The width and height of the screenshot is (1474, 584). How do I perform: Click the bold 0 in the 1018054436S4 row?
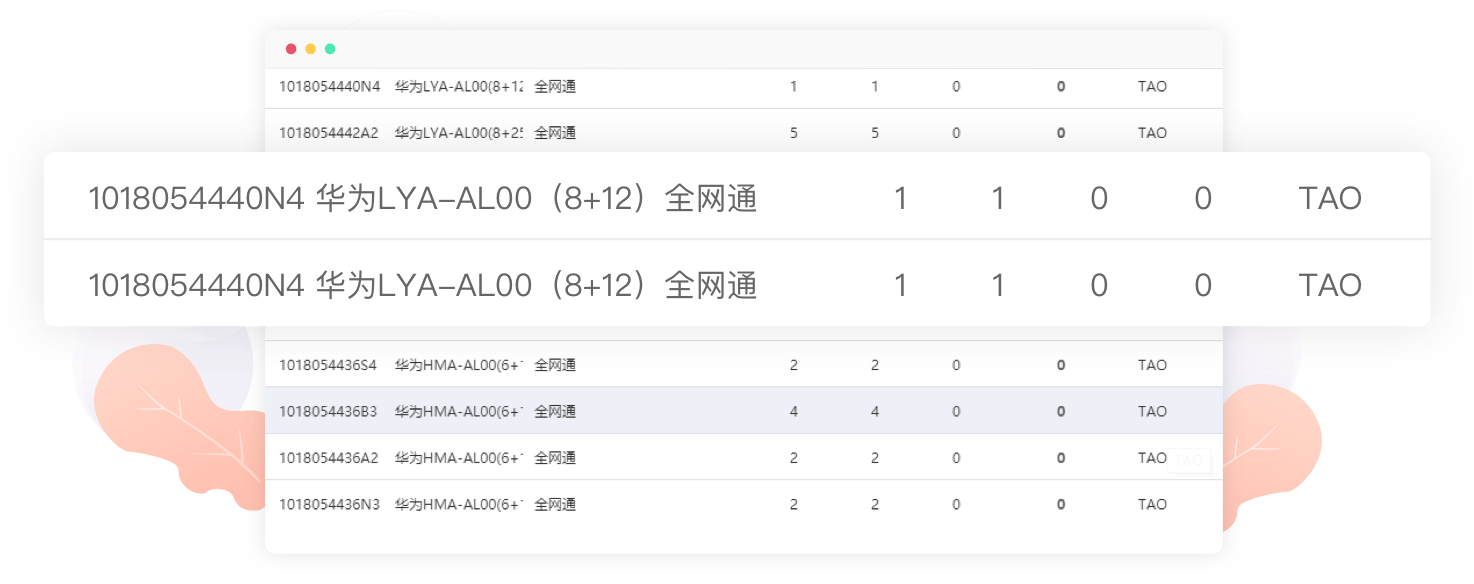1061,365
